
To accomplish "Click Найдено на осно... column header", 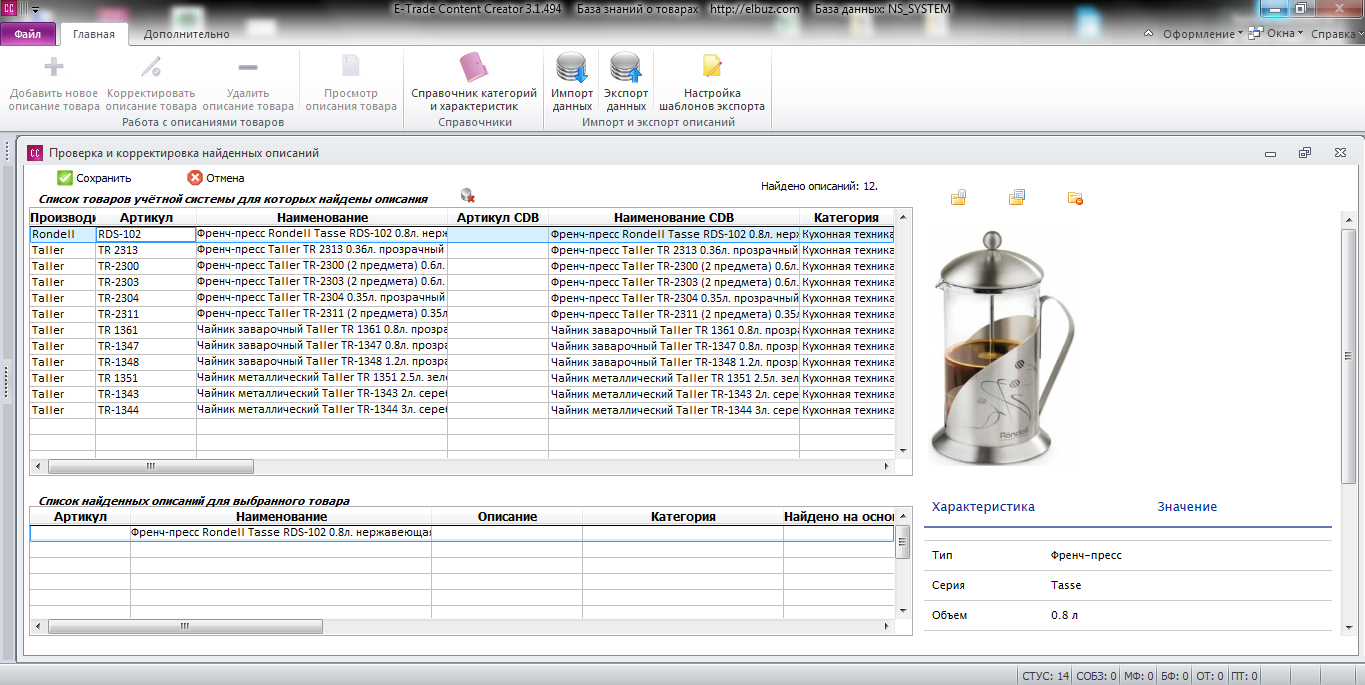I will coord(838,517).
